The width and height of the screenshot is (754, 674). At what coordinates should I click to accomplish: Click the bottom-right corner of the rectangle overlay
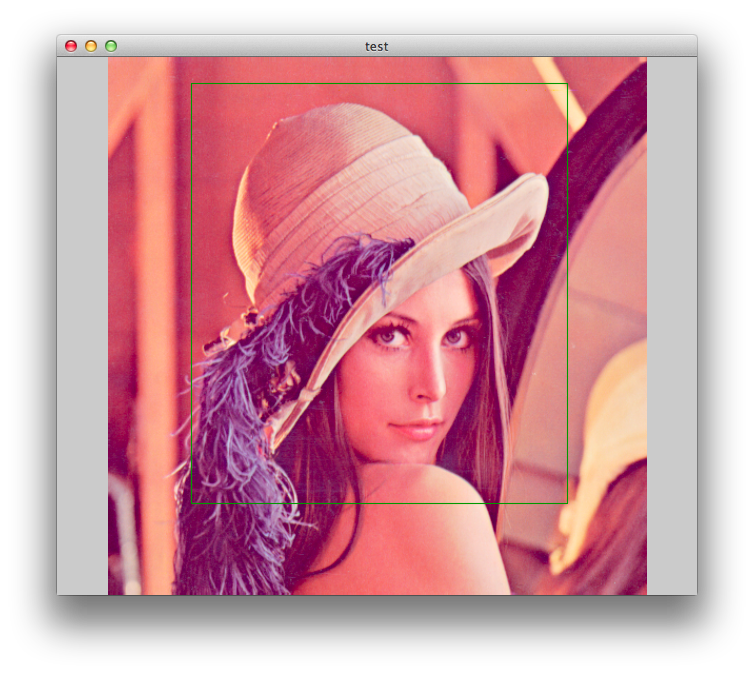(567, 503)
